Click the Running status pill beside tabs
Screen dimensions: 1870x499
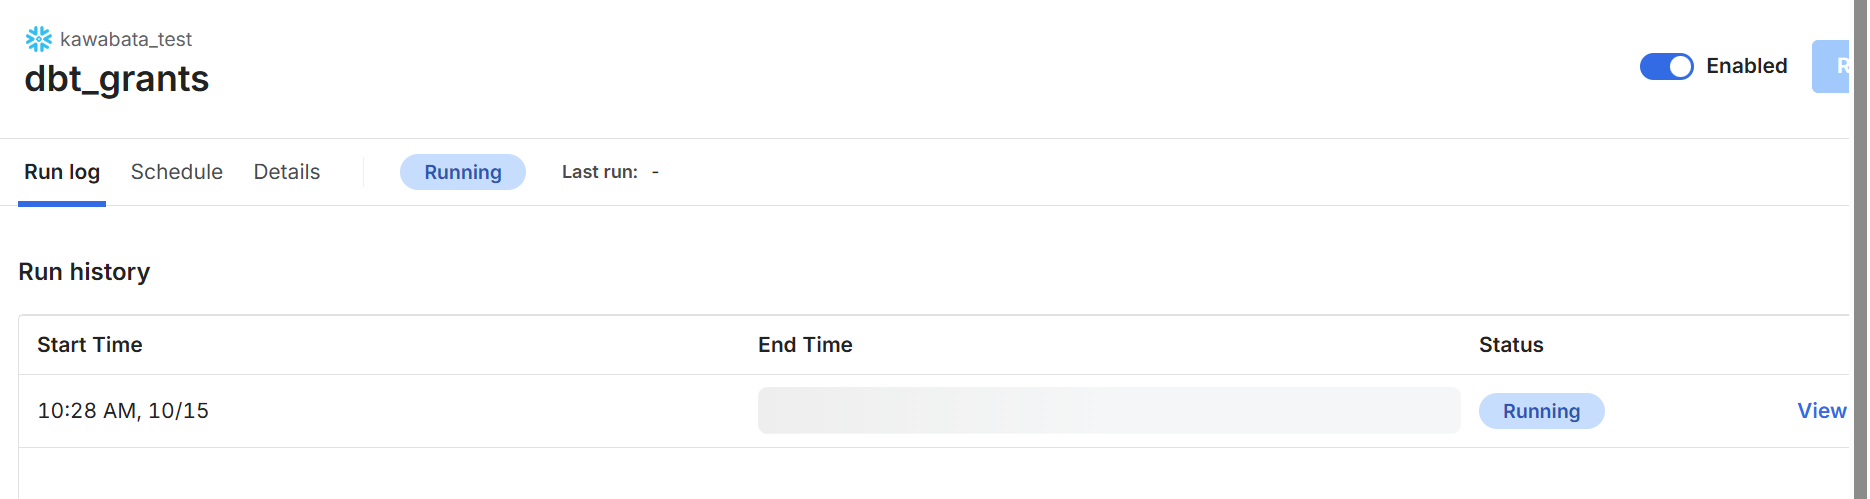click(463, 172)
